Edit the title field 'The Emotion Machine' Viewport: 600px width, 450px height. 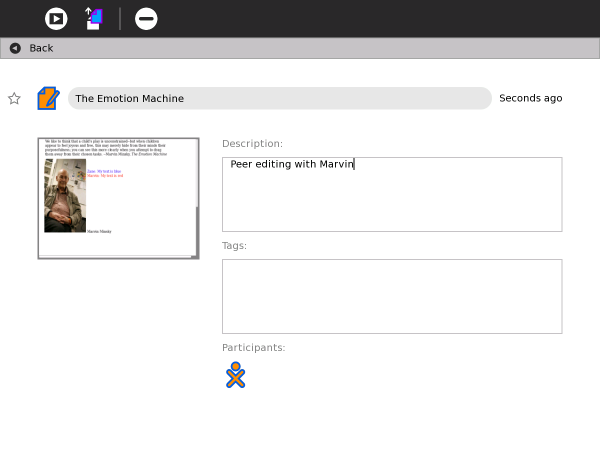pyautogui.click(x=279, y=98)
